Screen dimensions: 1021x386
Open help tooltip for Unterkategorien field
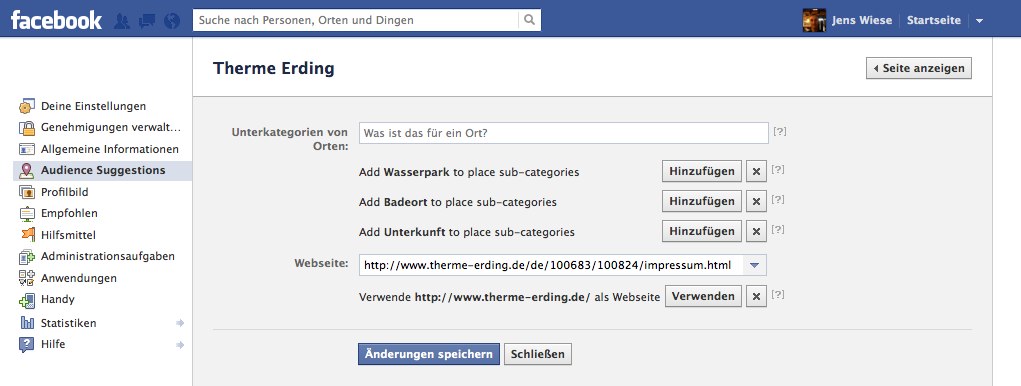780,131
